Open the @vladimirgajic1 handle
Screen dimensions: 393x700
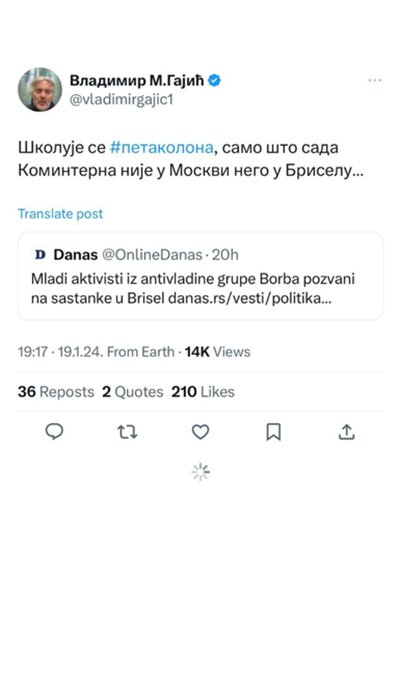(x=121, y=100)
